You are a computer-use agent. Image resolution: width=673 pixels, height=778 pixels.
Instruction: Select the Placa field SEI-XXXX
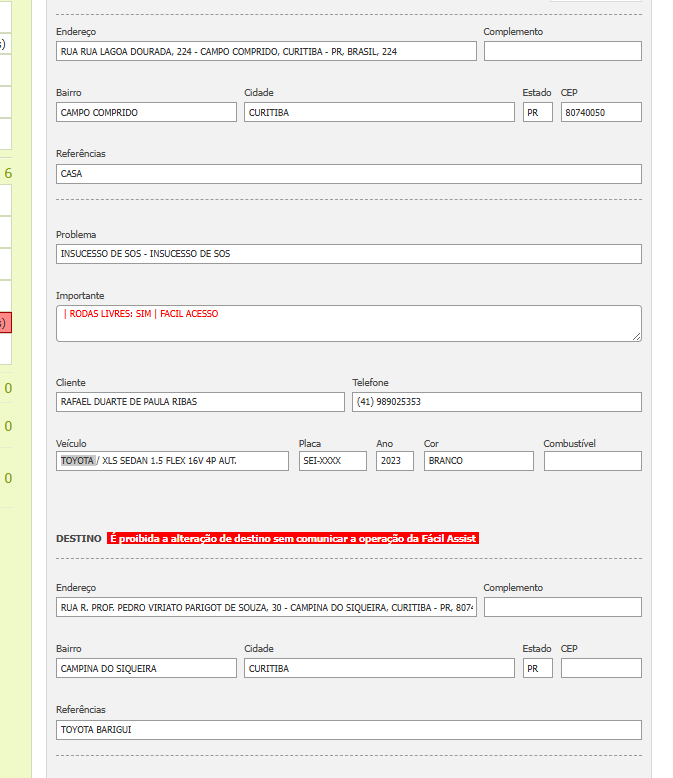[333, 461]
